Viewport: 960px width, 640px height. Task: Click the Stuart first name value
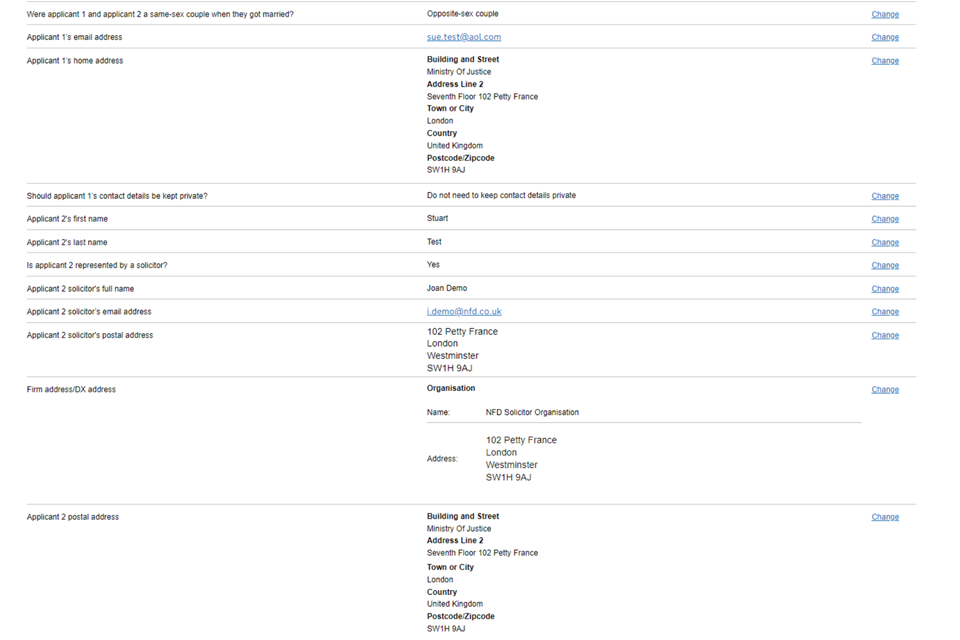pos(437,218)
